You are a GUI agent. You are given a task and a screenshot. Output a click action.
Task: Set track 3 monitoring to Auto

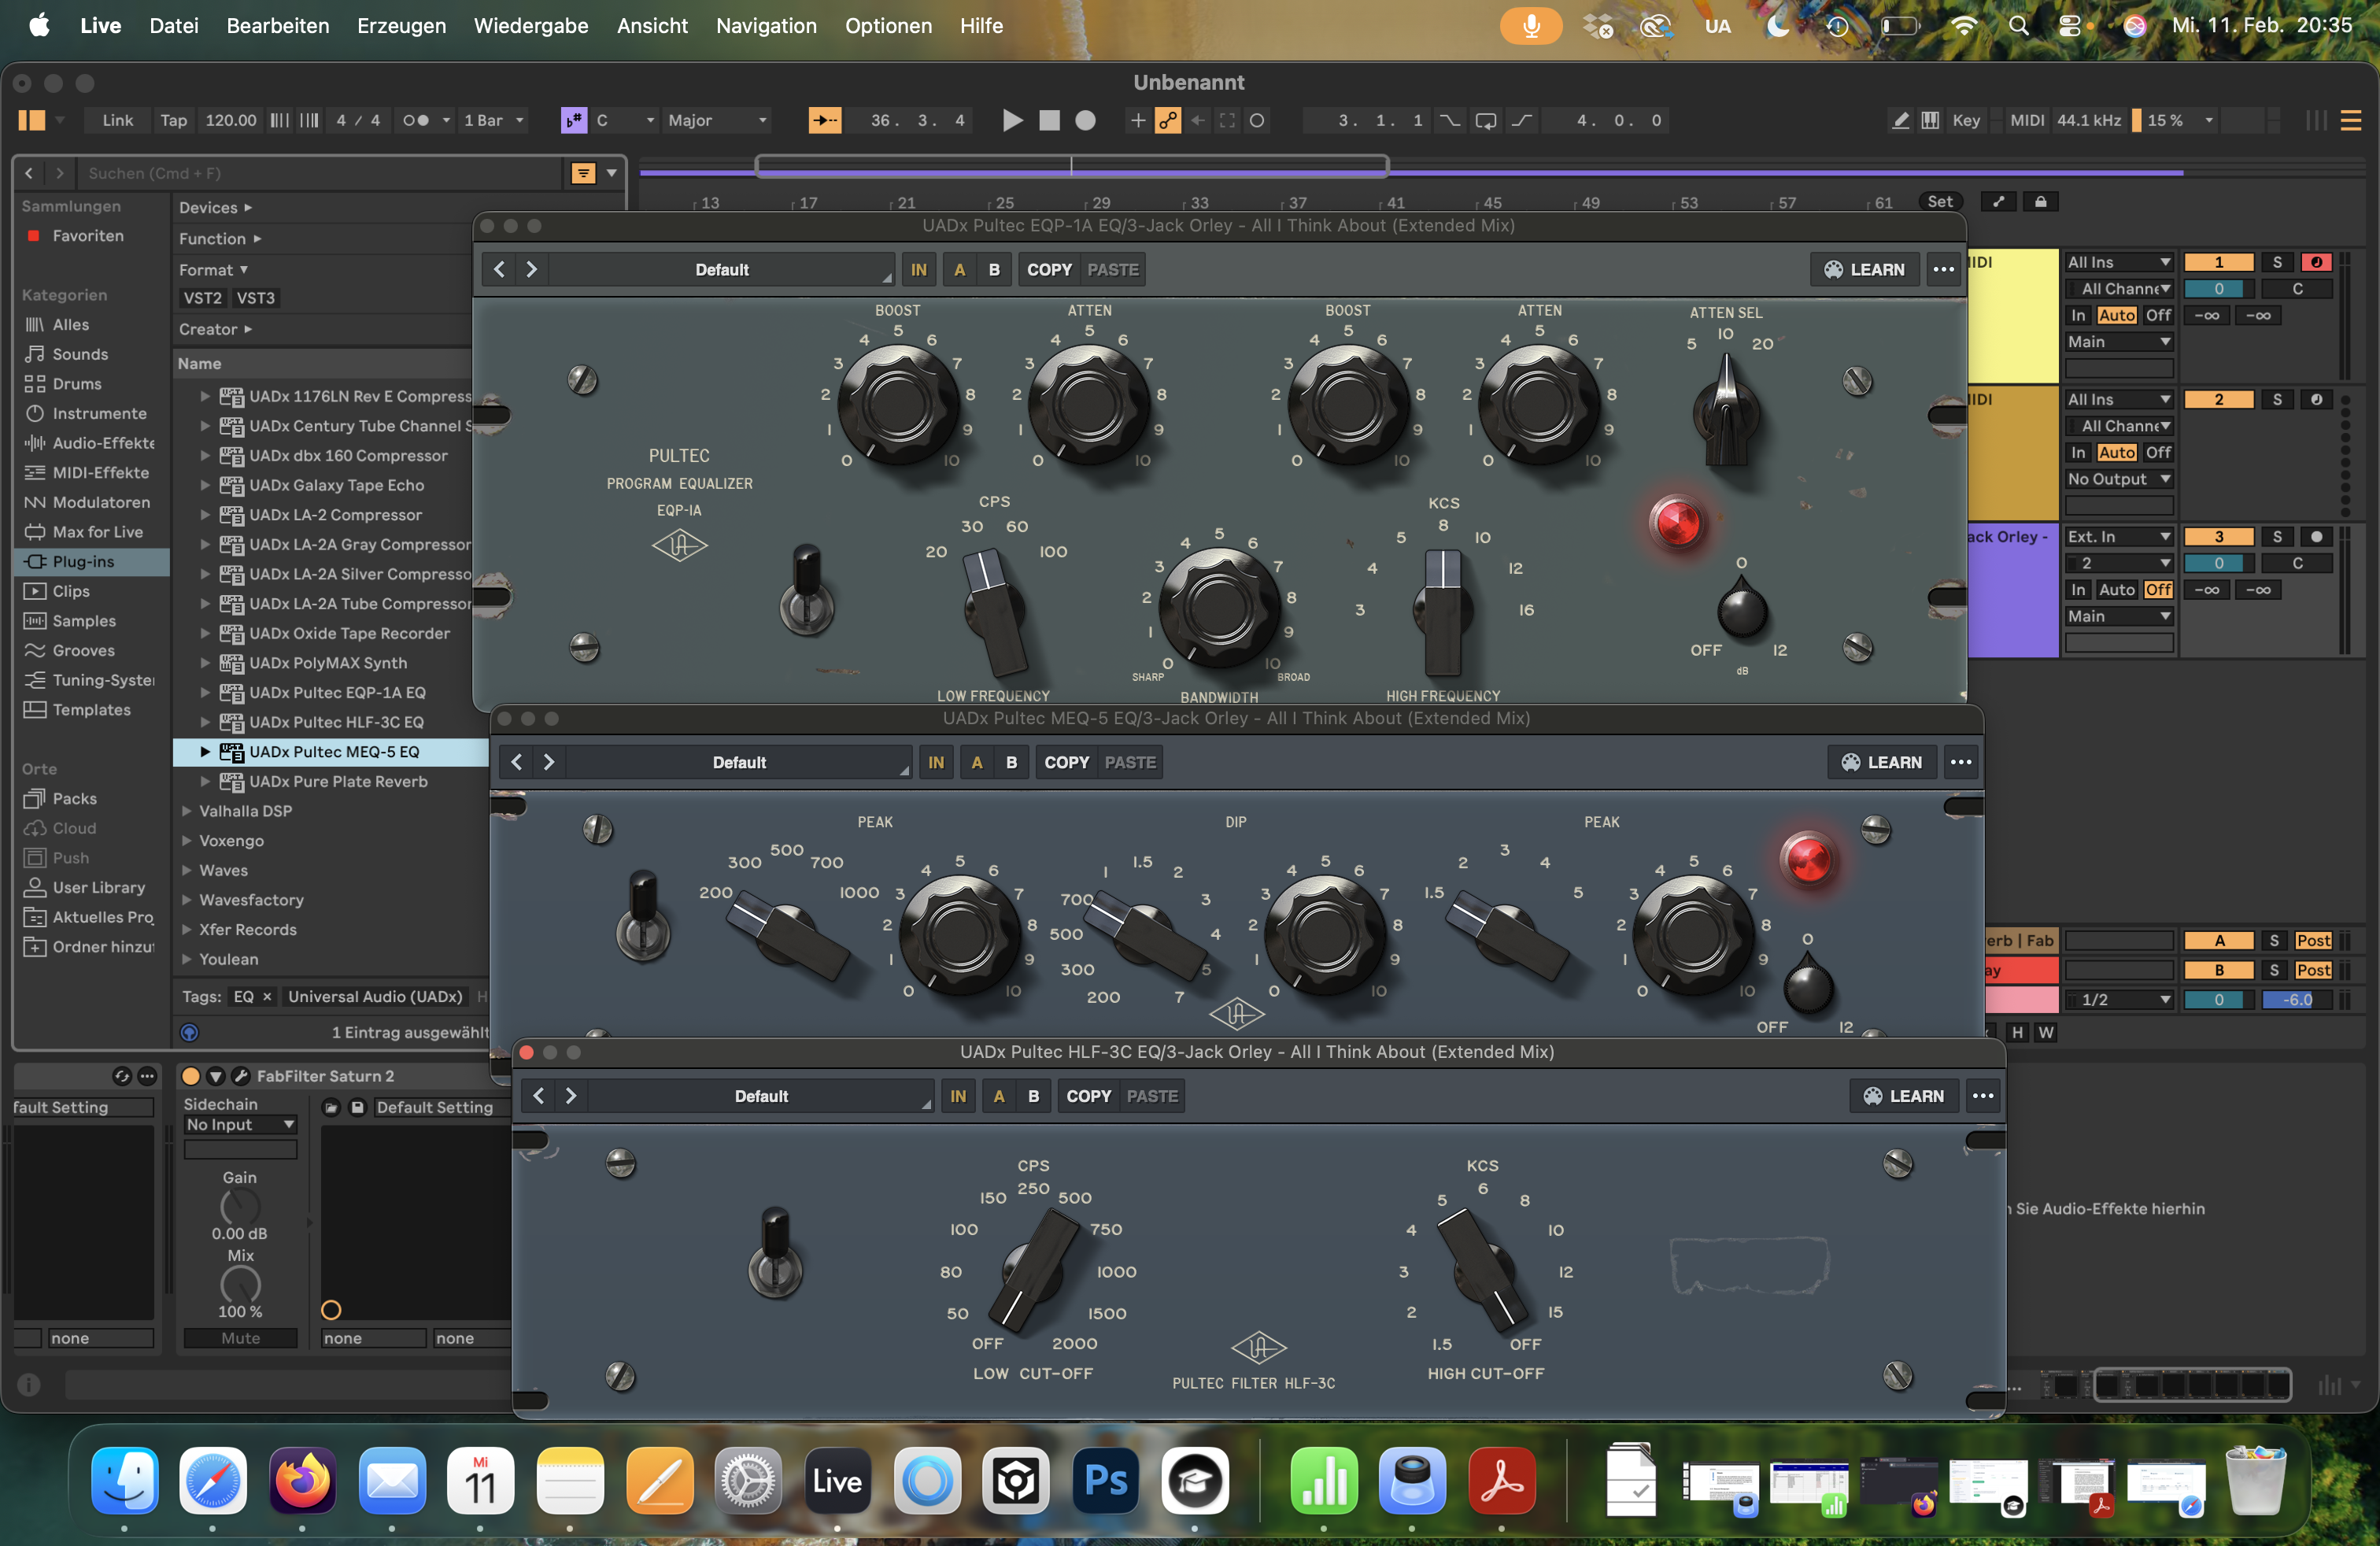[2118, 590]
